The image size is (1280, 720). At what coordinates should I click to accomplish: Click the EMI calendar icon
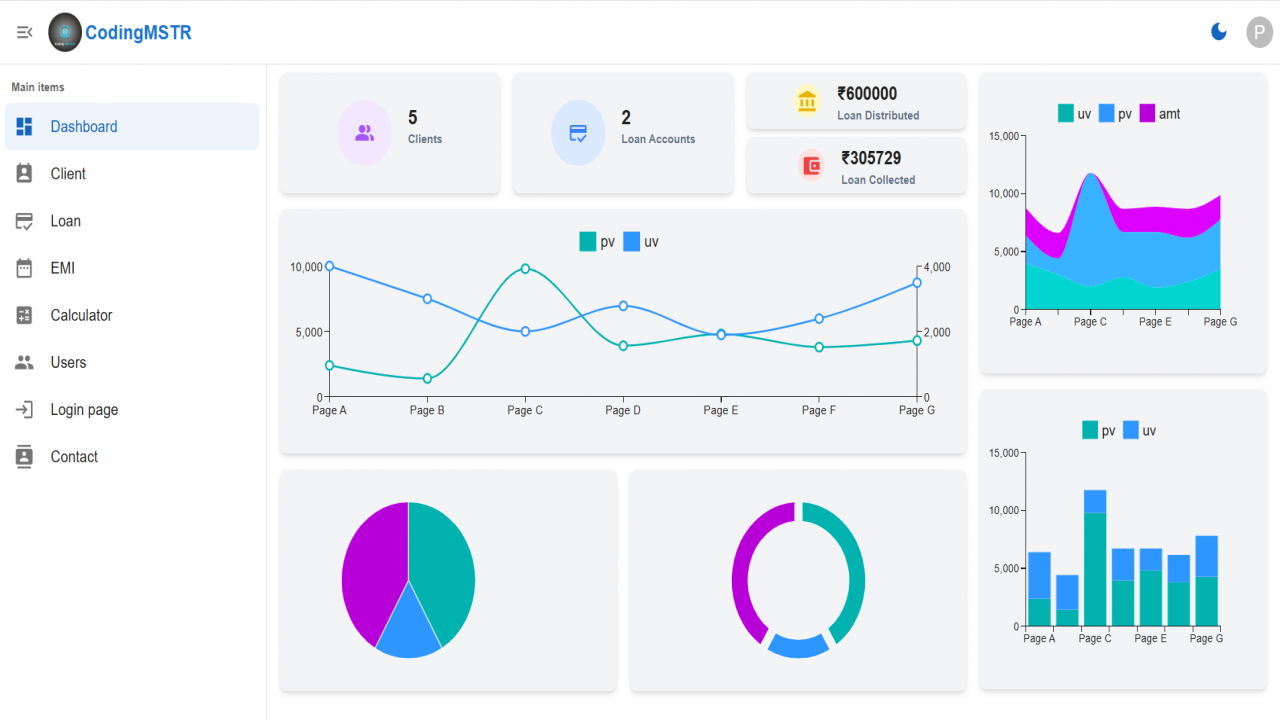(x=24, y=268)
